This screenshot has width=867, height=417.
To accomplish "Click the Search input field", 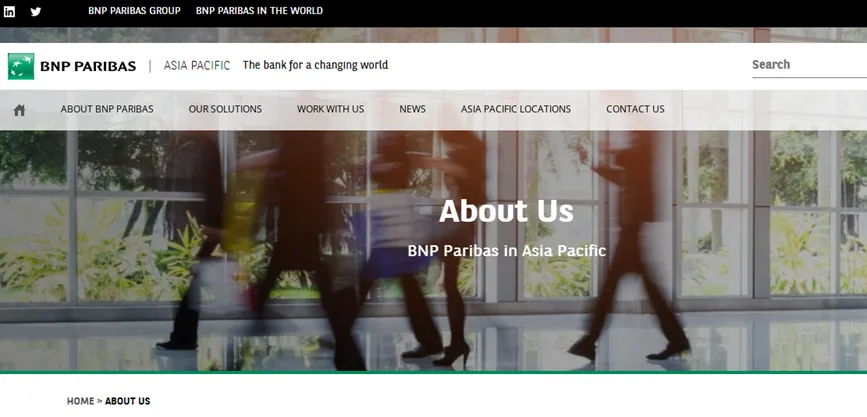I will (x=809, y=65).
